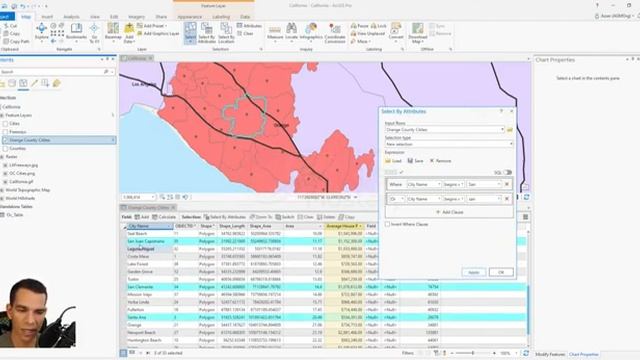Screen dimensions: 640x360
Task: Toggle Freeways layer visibility checkbox
Action: click(x=5, y=132)
